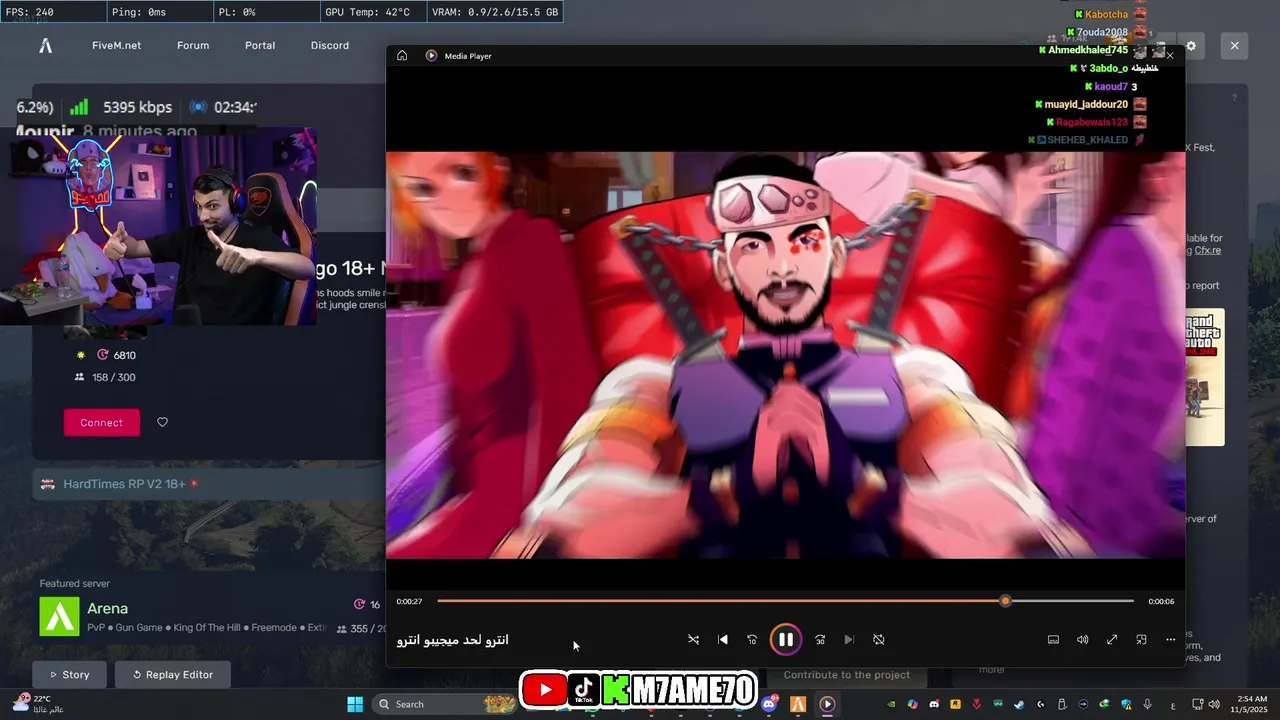Open safely remove hardware USB tray icon
The image size is (1280, 720).
(x=1062, y=704)
